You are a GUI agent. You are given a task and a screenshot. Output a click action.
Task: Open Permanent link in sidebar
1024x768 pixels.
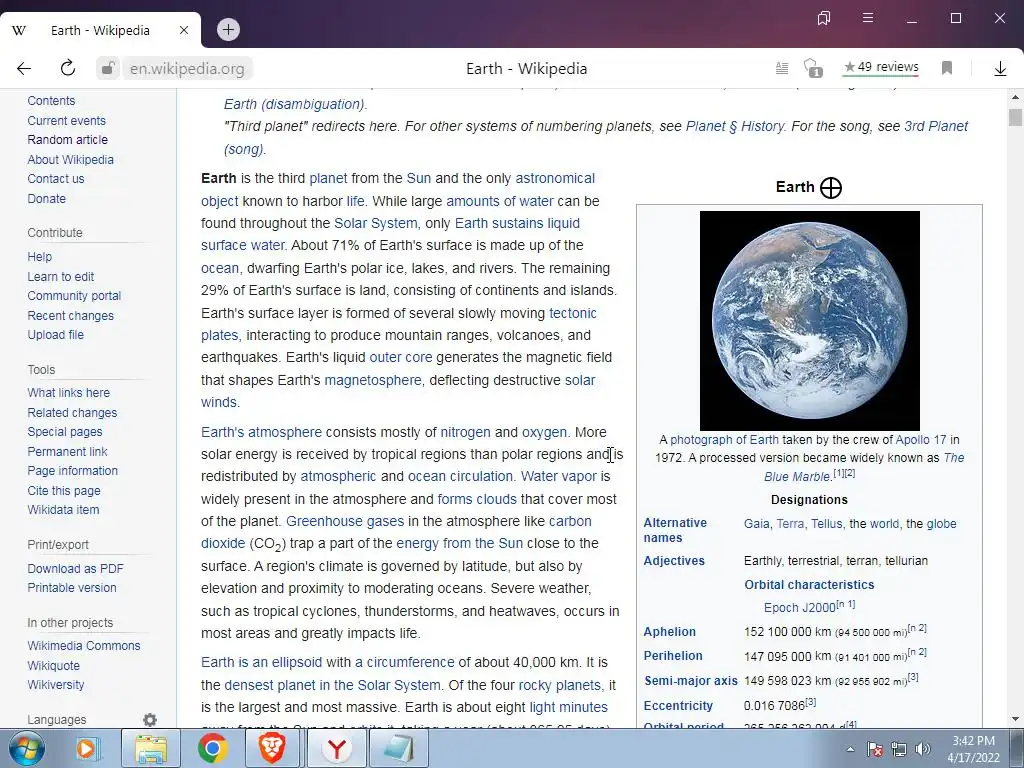pyautogui.click(x=67, y=451)
